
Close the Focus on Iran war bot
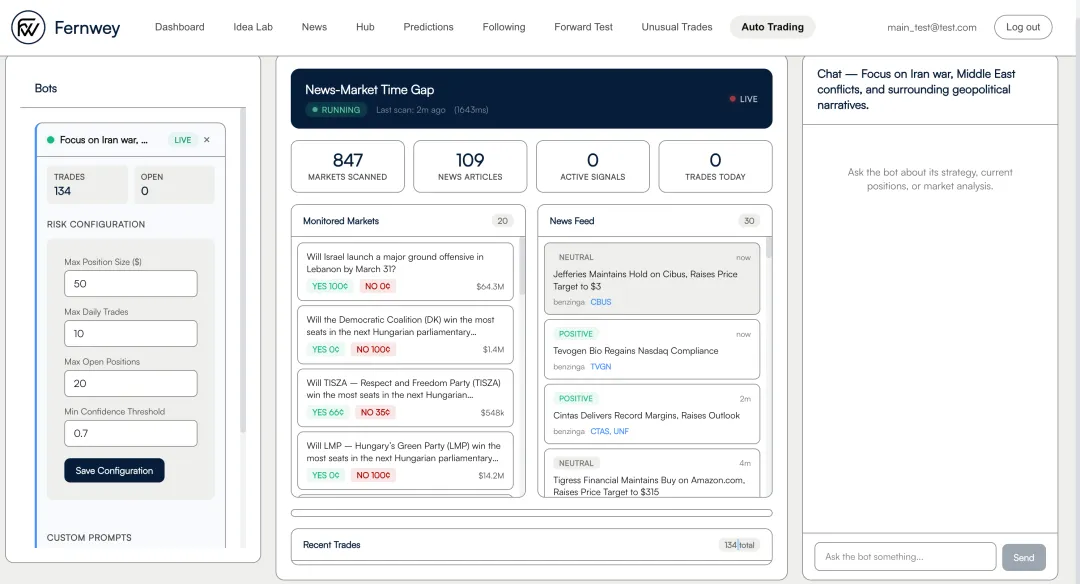207,140
